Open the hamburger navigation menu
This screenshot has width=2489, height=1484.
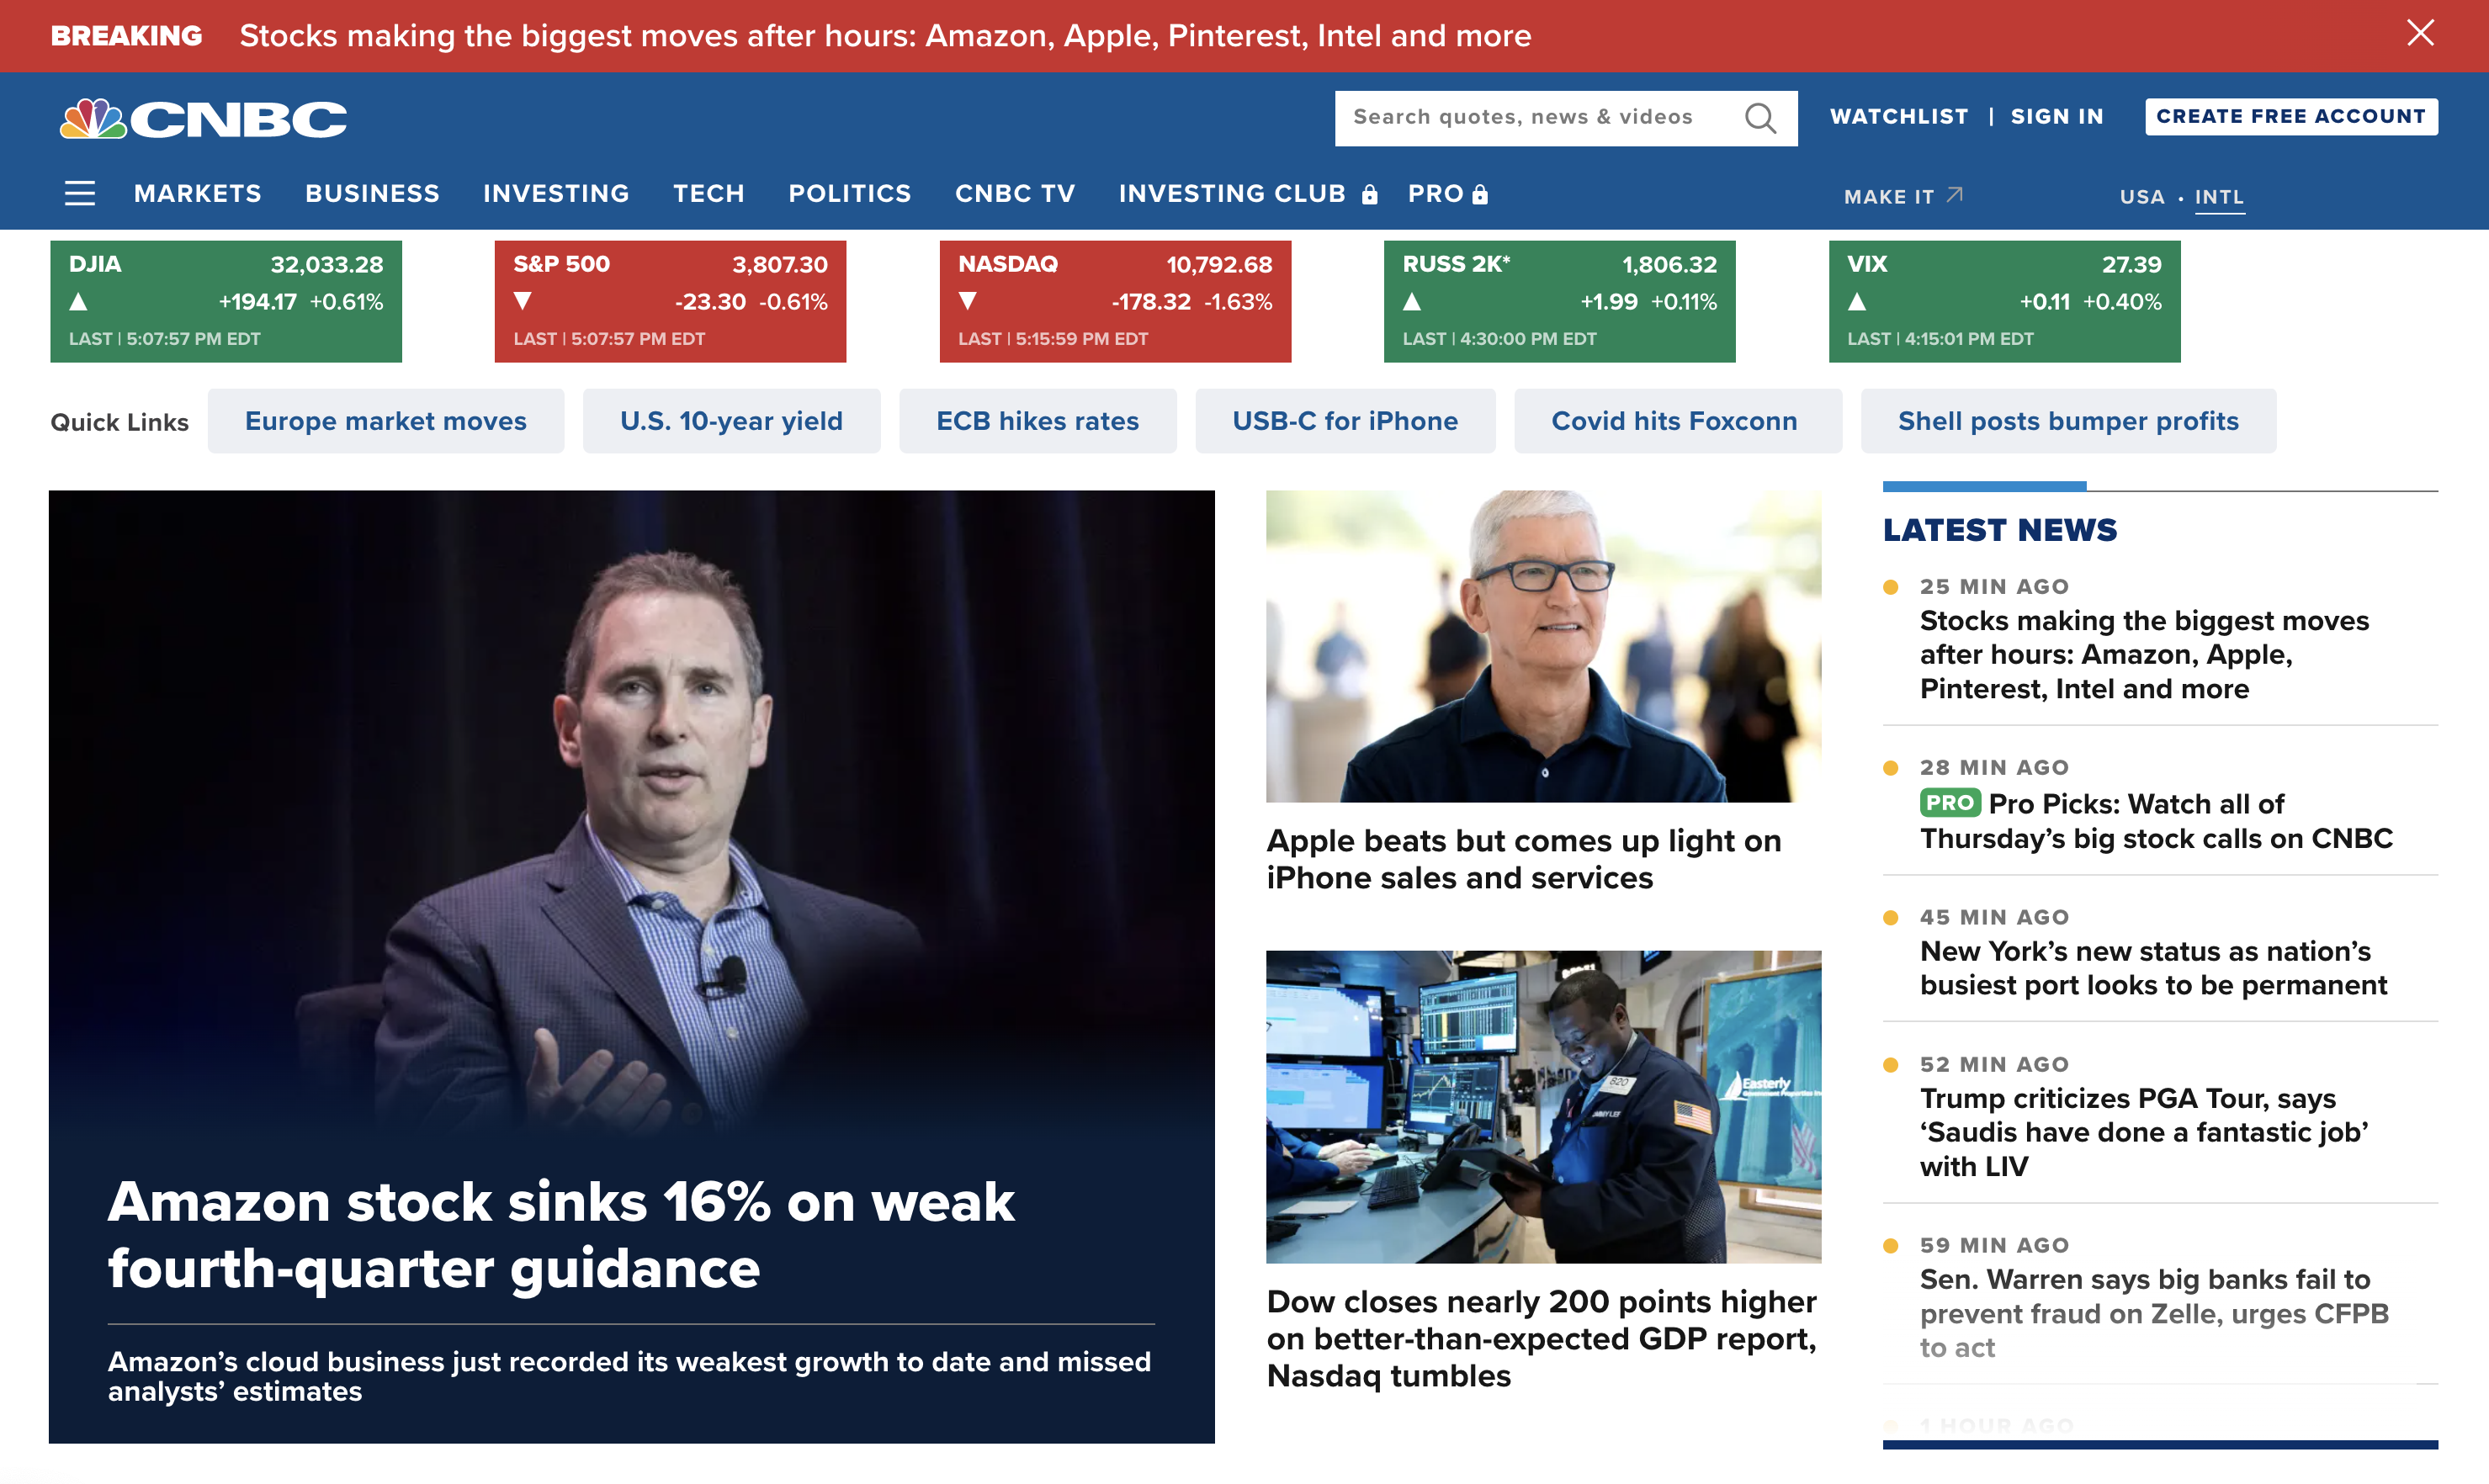80,193
